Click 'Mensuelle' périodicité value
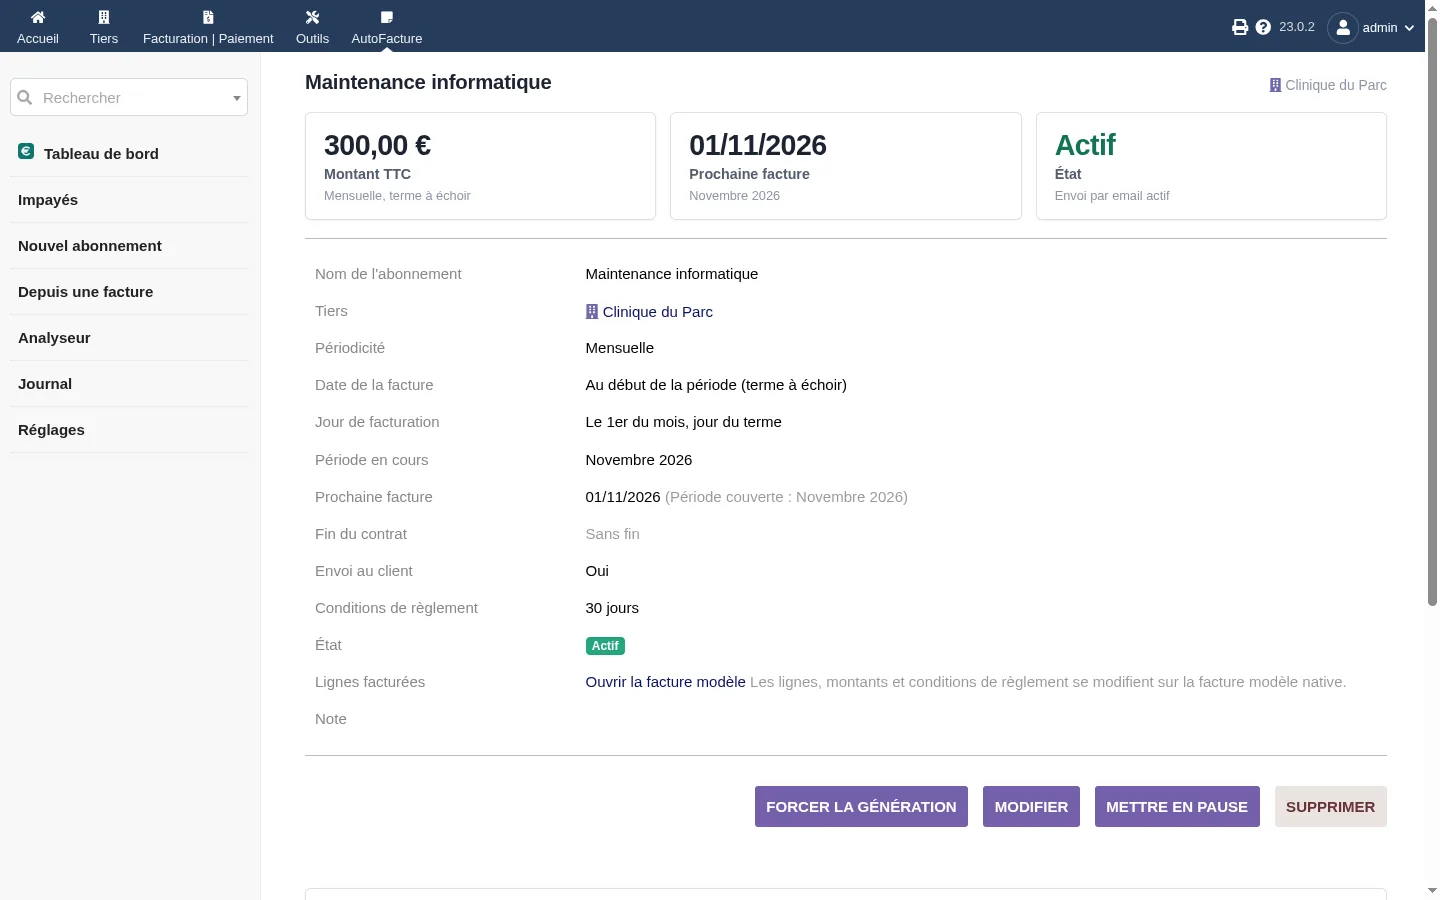 [x=620, y=348]
